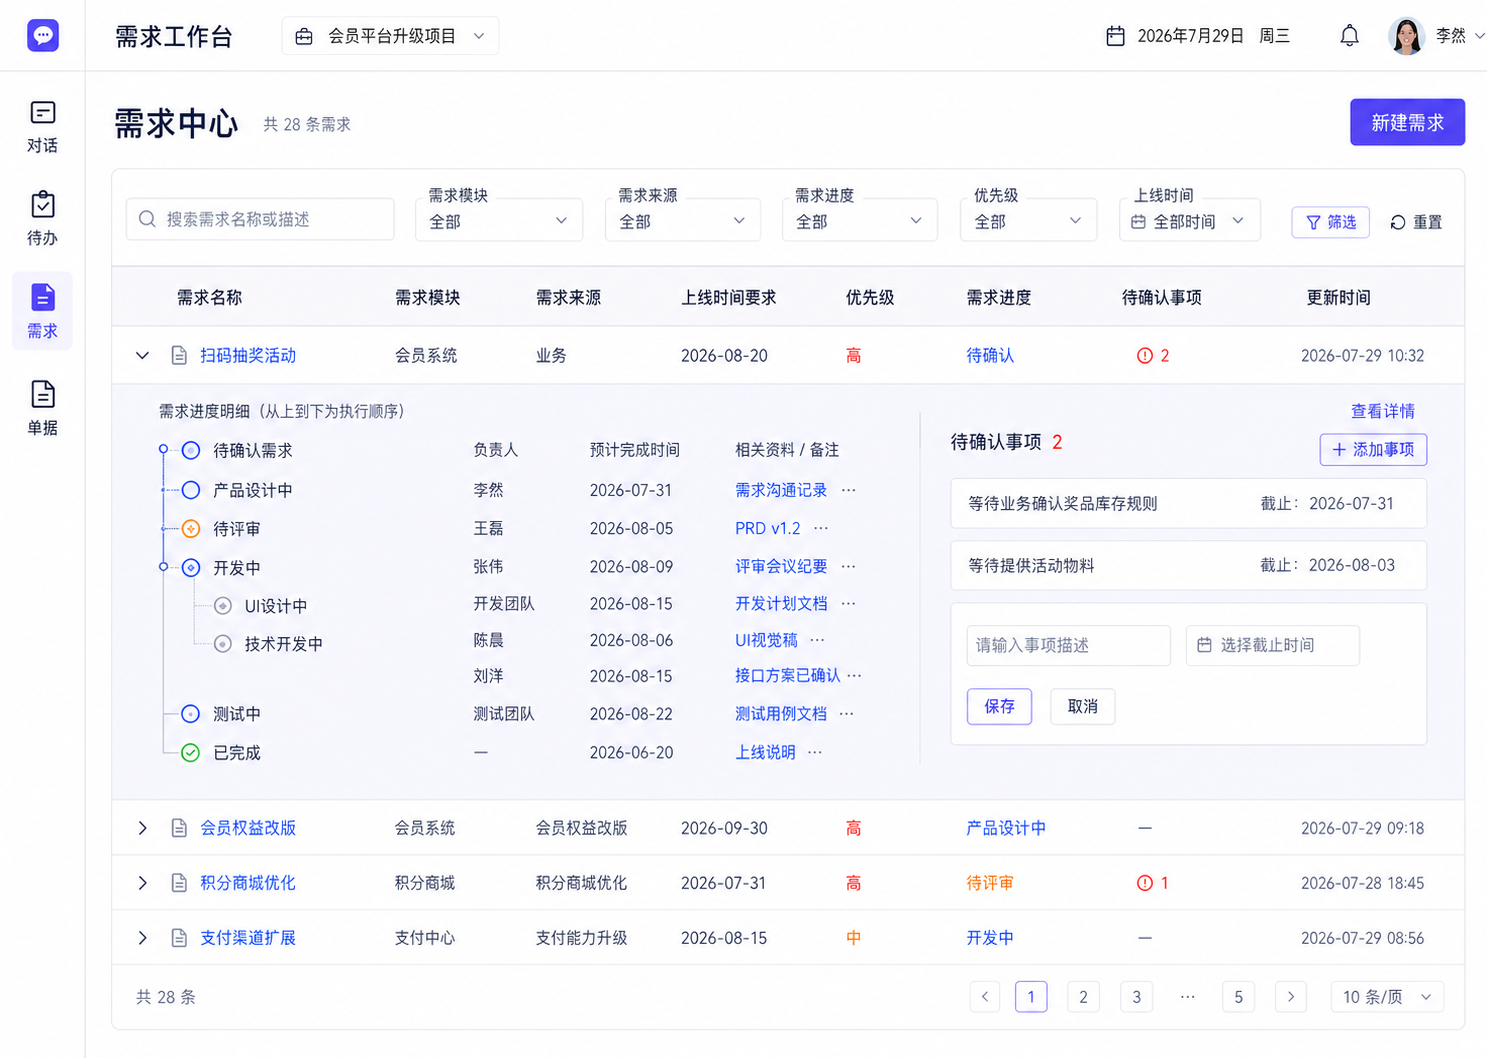Click the 等待业务确认奖品库存规则 item
Viewport: 1487px width, 1058px height.
coord(1188,504)
